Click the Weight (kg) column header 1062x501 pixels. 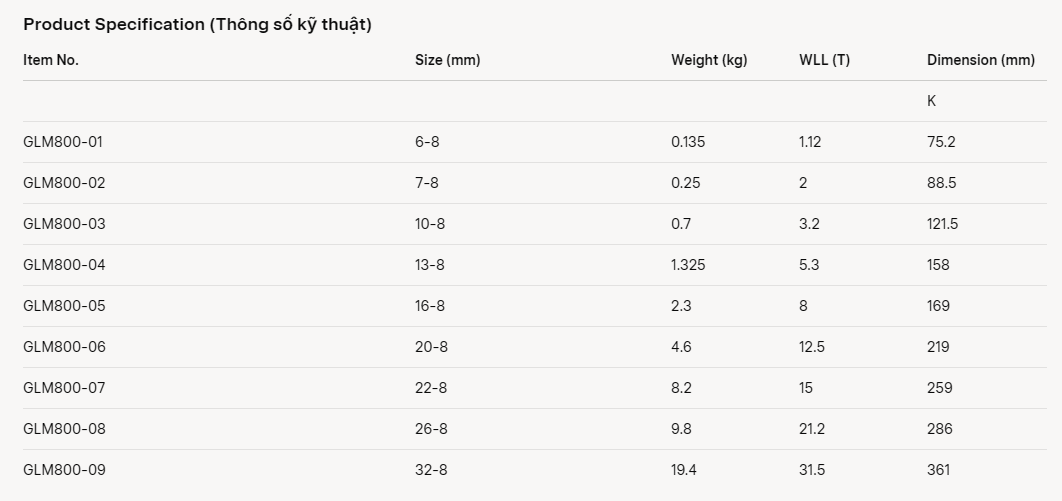pos(709,60)
